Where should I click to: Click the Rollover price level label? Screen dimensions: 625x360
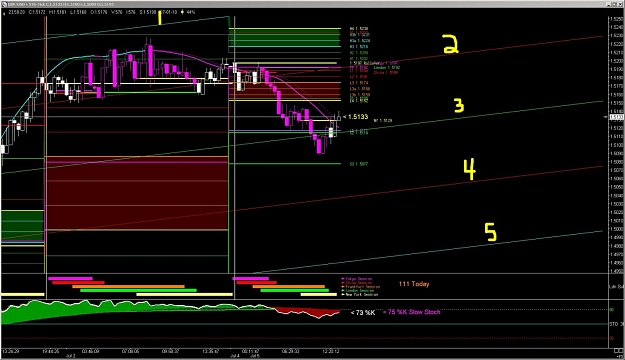click(364, 63)
